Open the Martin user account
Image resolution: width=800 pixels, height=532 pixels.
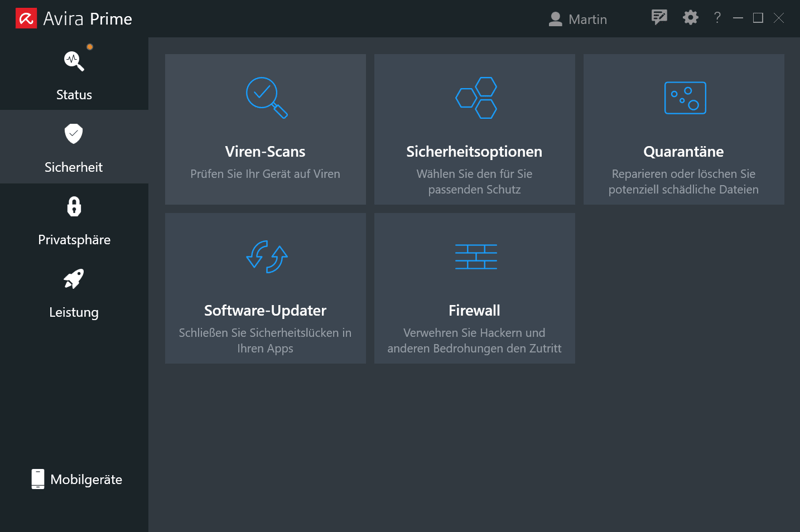578,19
